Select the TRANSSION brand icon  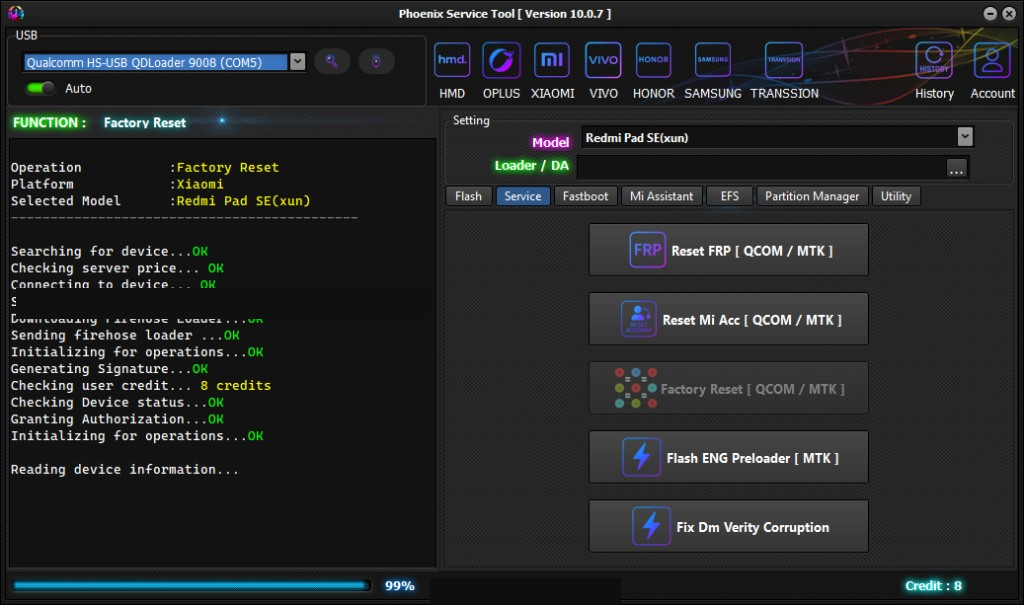(784, 61)
